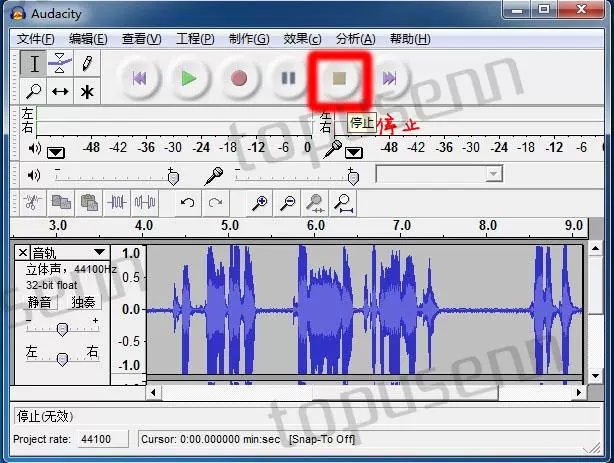The height and width of the screenshot is (463, 614).
Task: Click the 停止(无效) status message
Action: coord(45,416)
